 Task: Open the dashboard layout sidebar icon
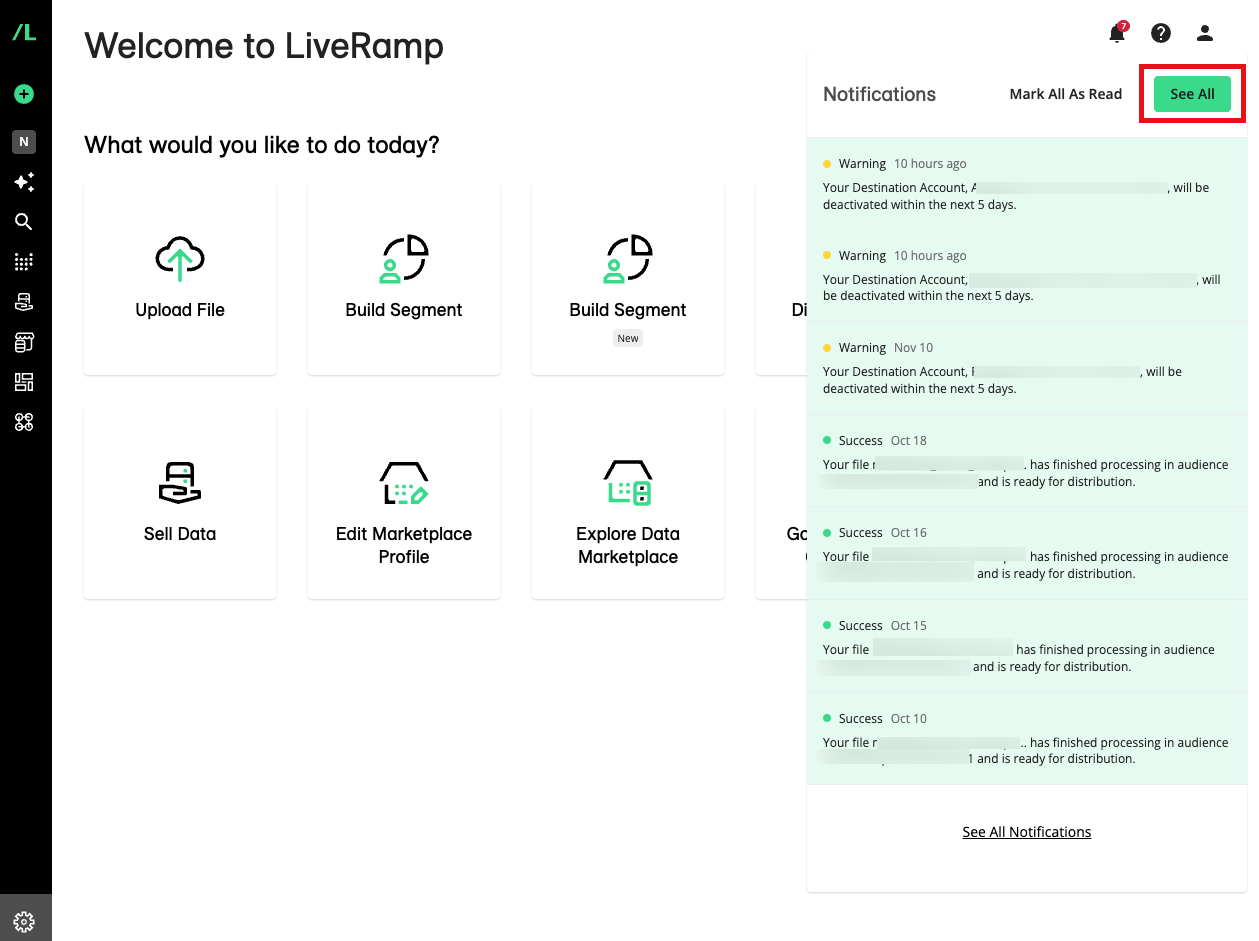(x=24, y=382)
